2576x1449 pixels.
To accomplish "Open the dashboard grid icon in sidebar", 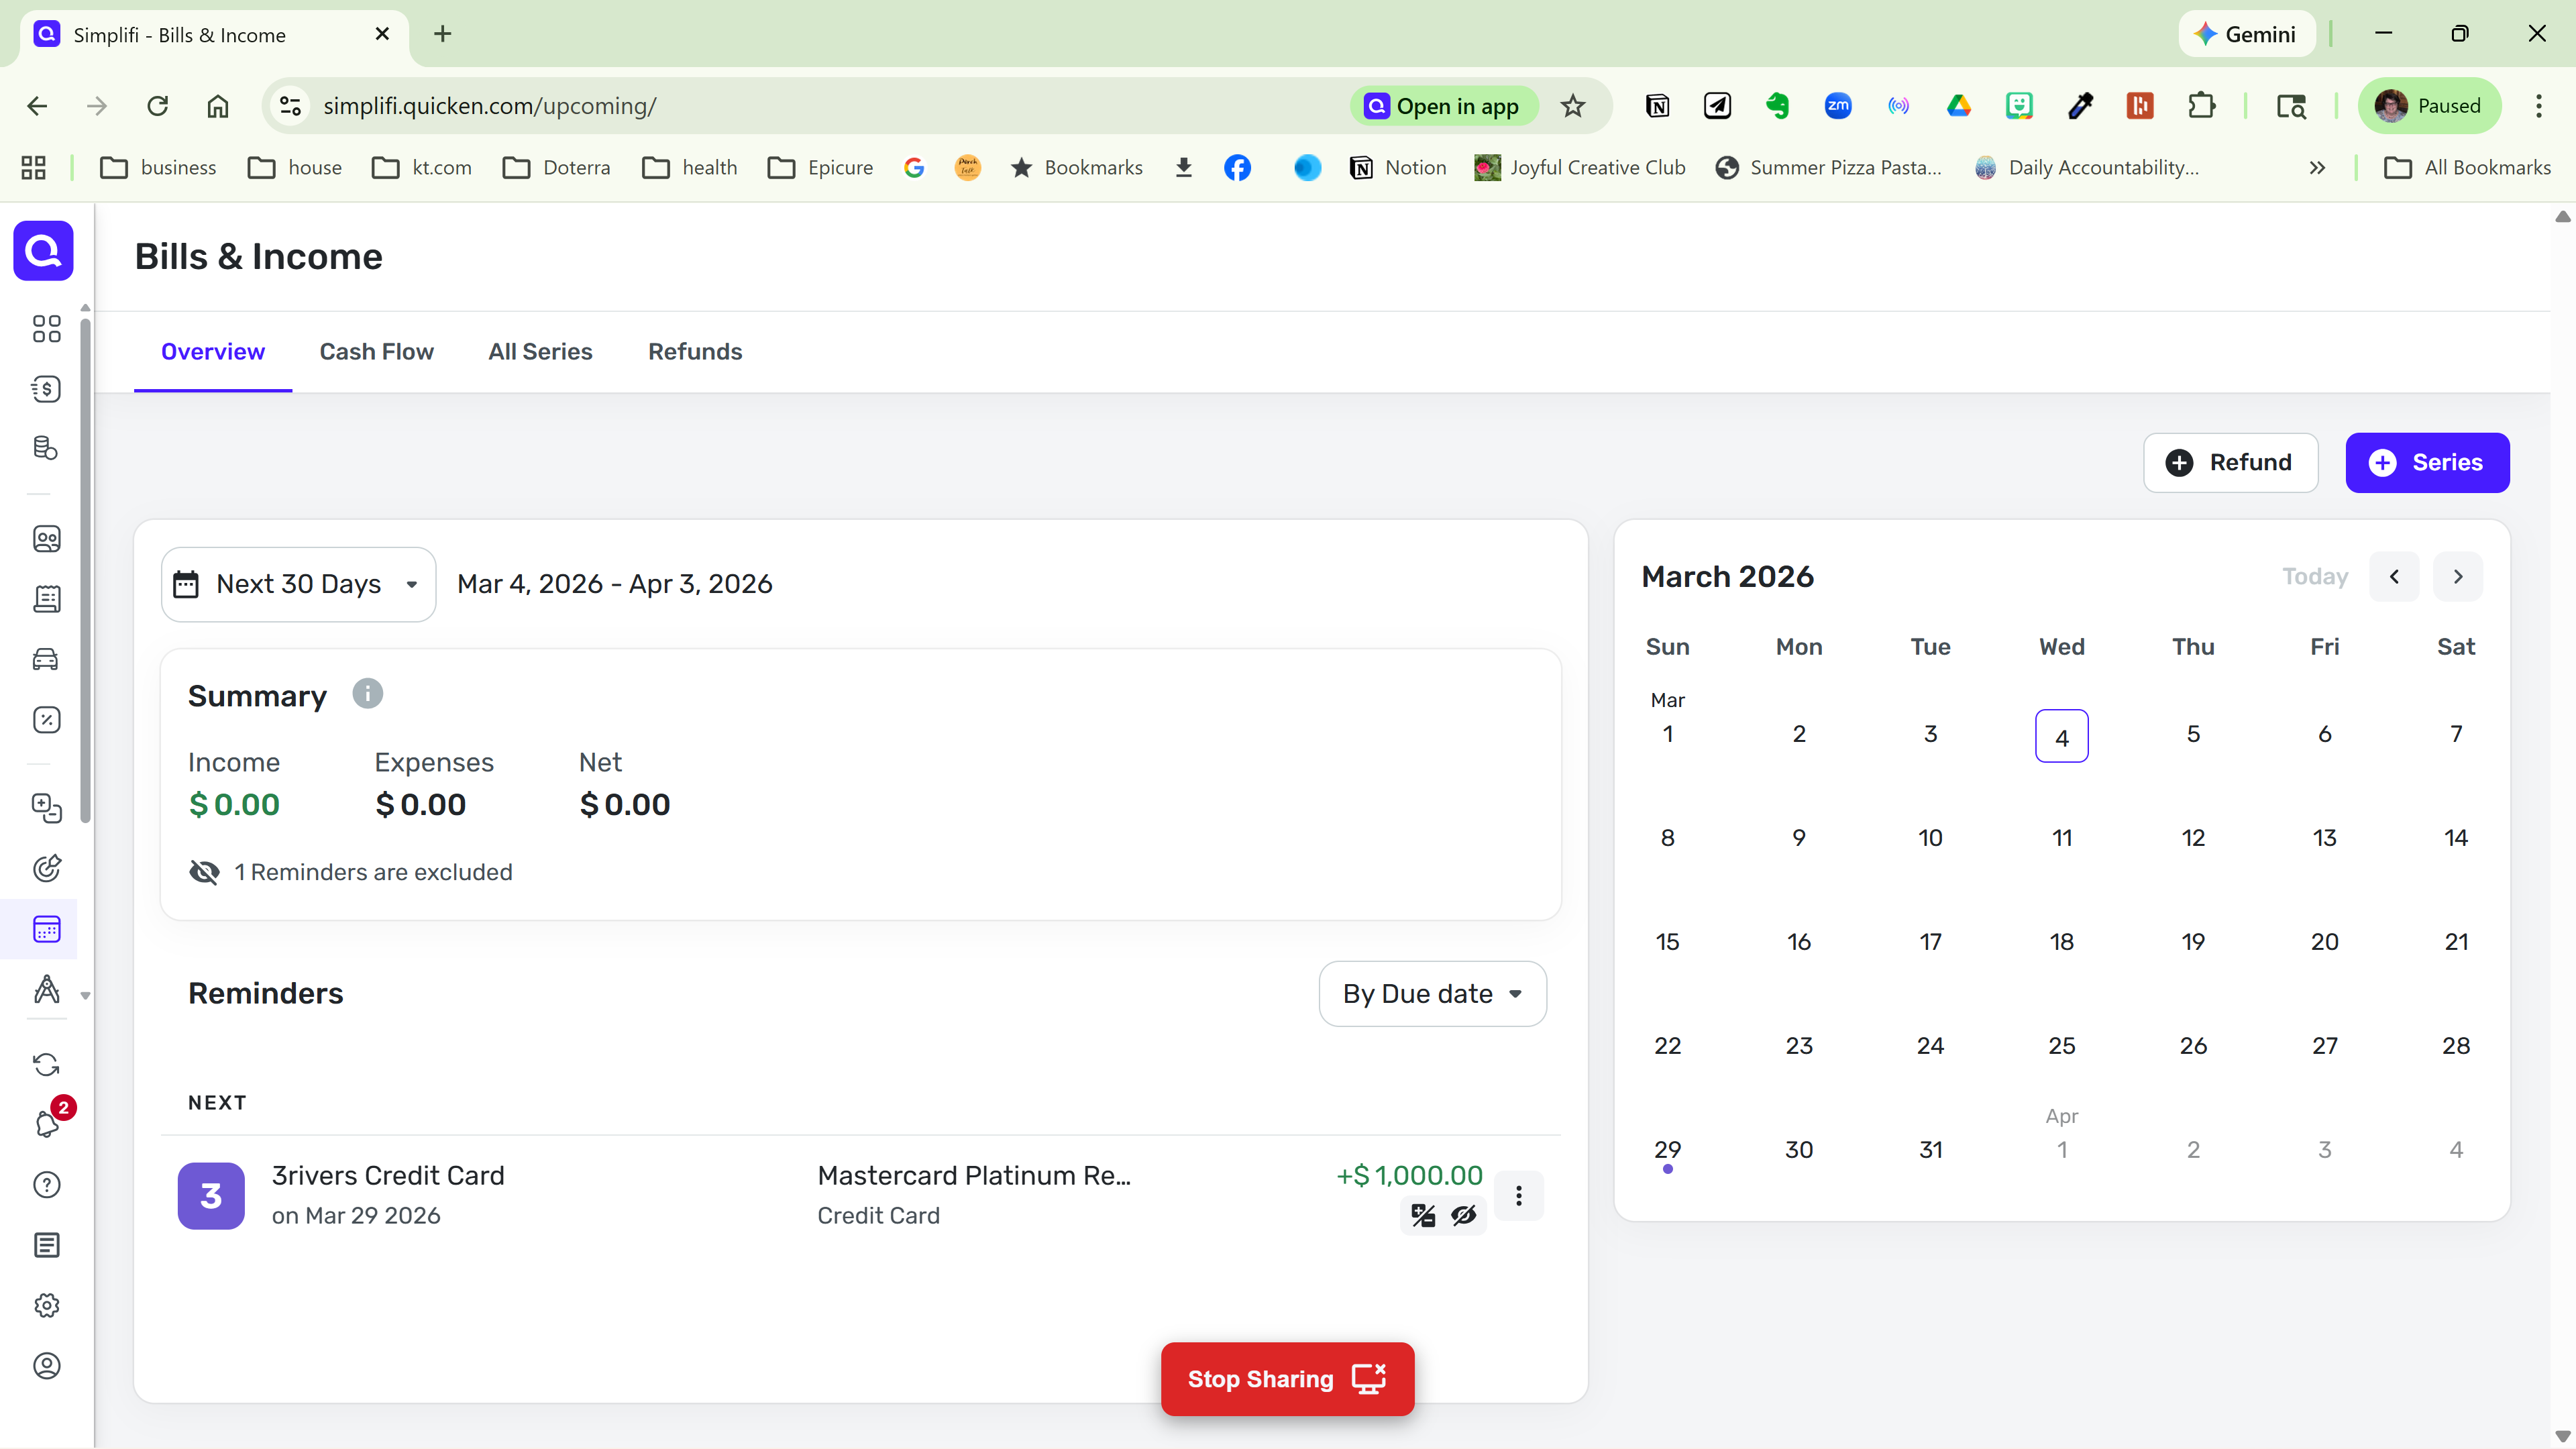I will click(46, 329).
